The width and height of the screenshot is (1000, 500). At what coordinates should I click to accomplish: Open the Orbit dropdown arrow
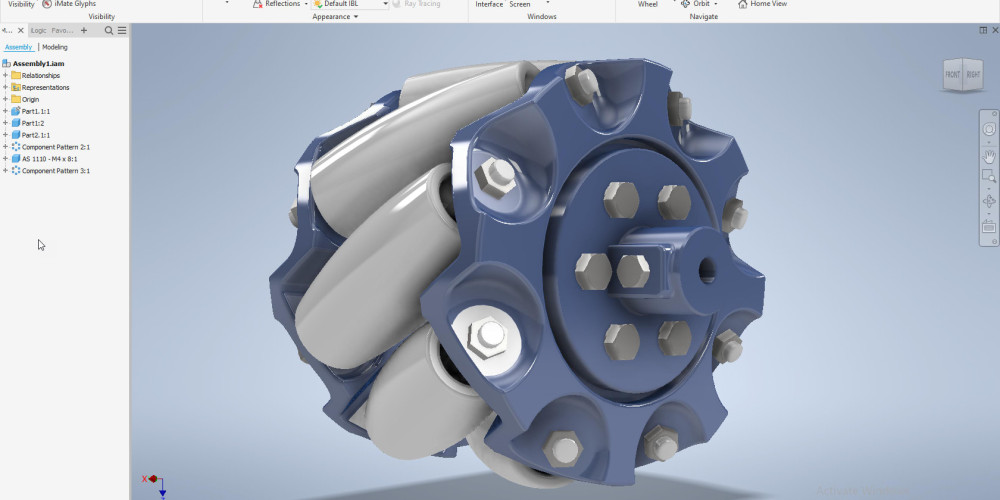(x=716, y=4)
